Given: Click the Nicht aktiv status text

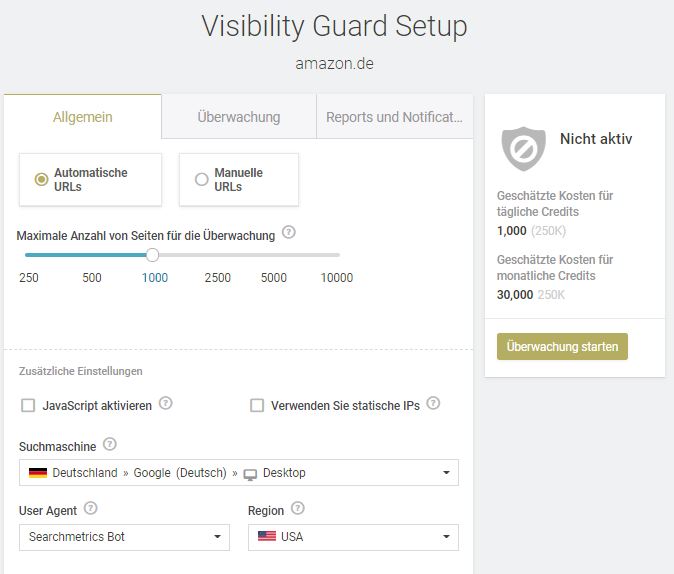Looking at the screenshot, I should click(596, 139).
